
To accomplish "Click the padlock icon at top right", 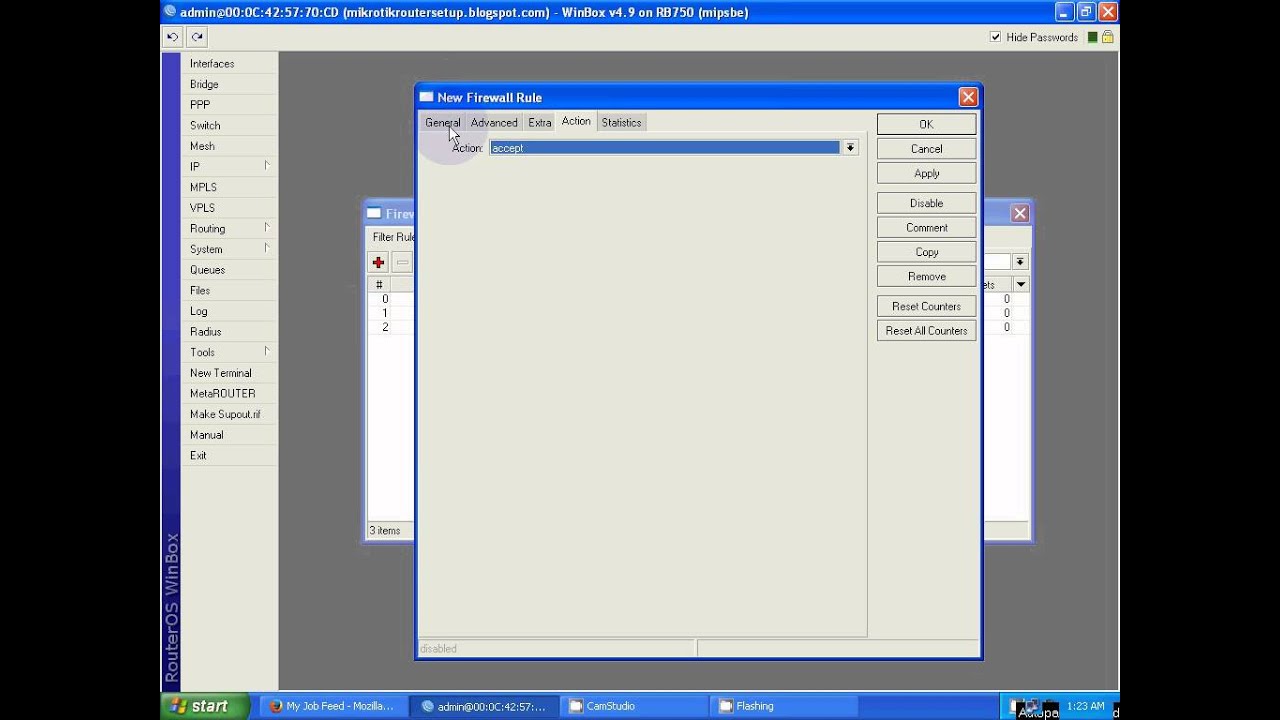I will pos(1108,37).
